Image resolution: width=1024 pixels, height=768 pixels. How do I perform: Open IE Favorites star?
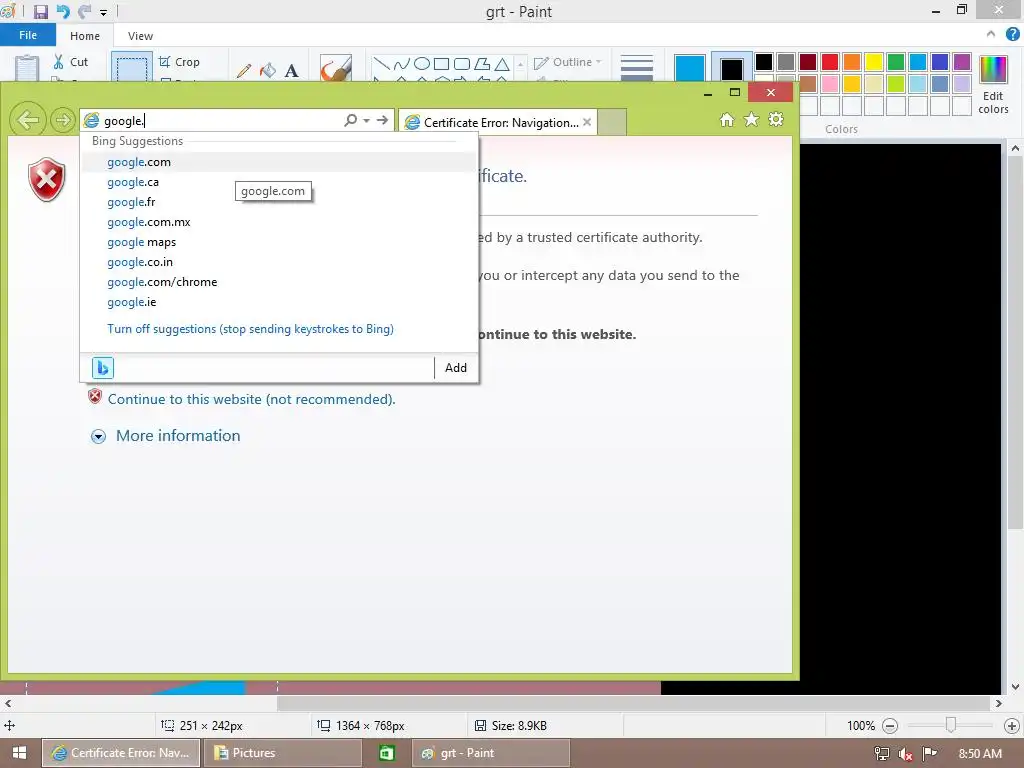(x=752, y=120)
